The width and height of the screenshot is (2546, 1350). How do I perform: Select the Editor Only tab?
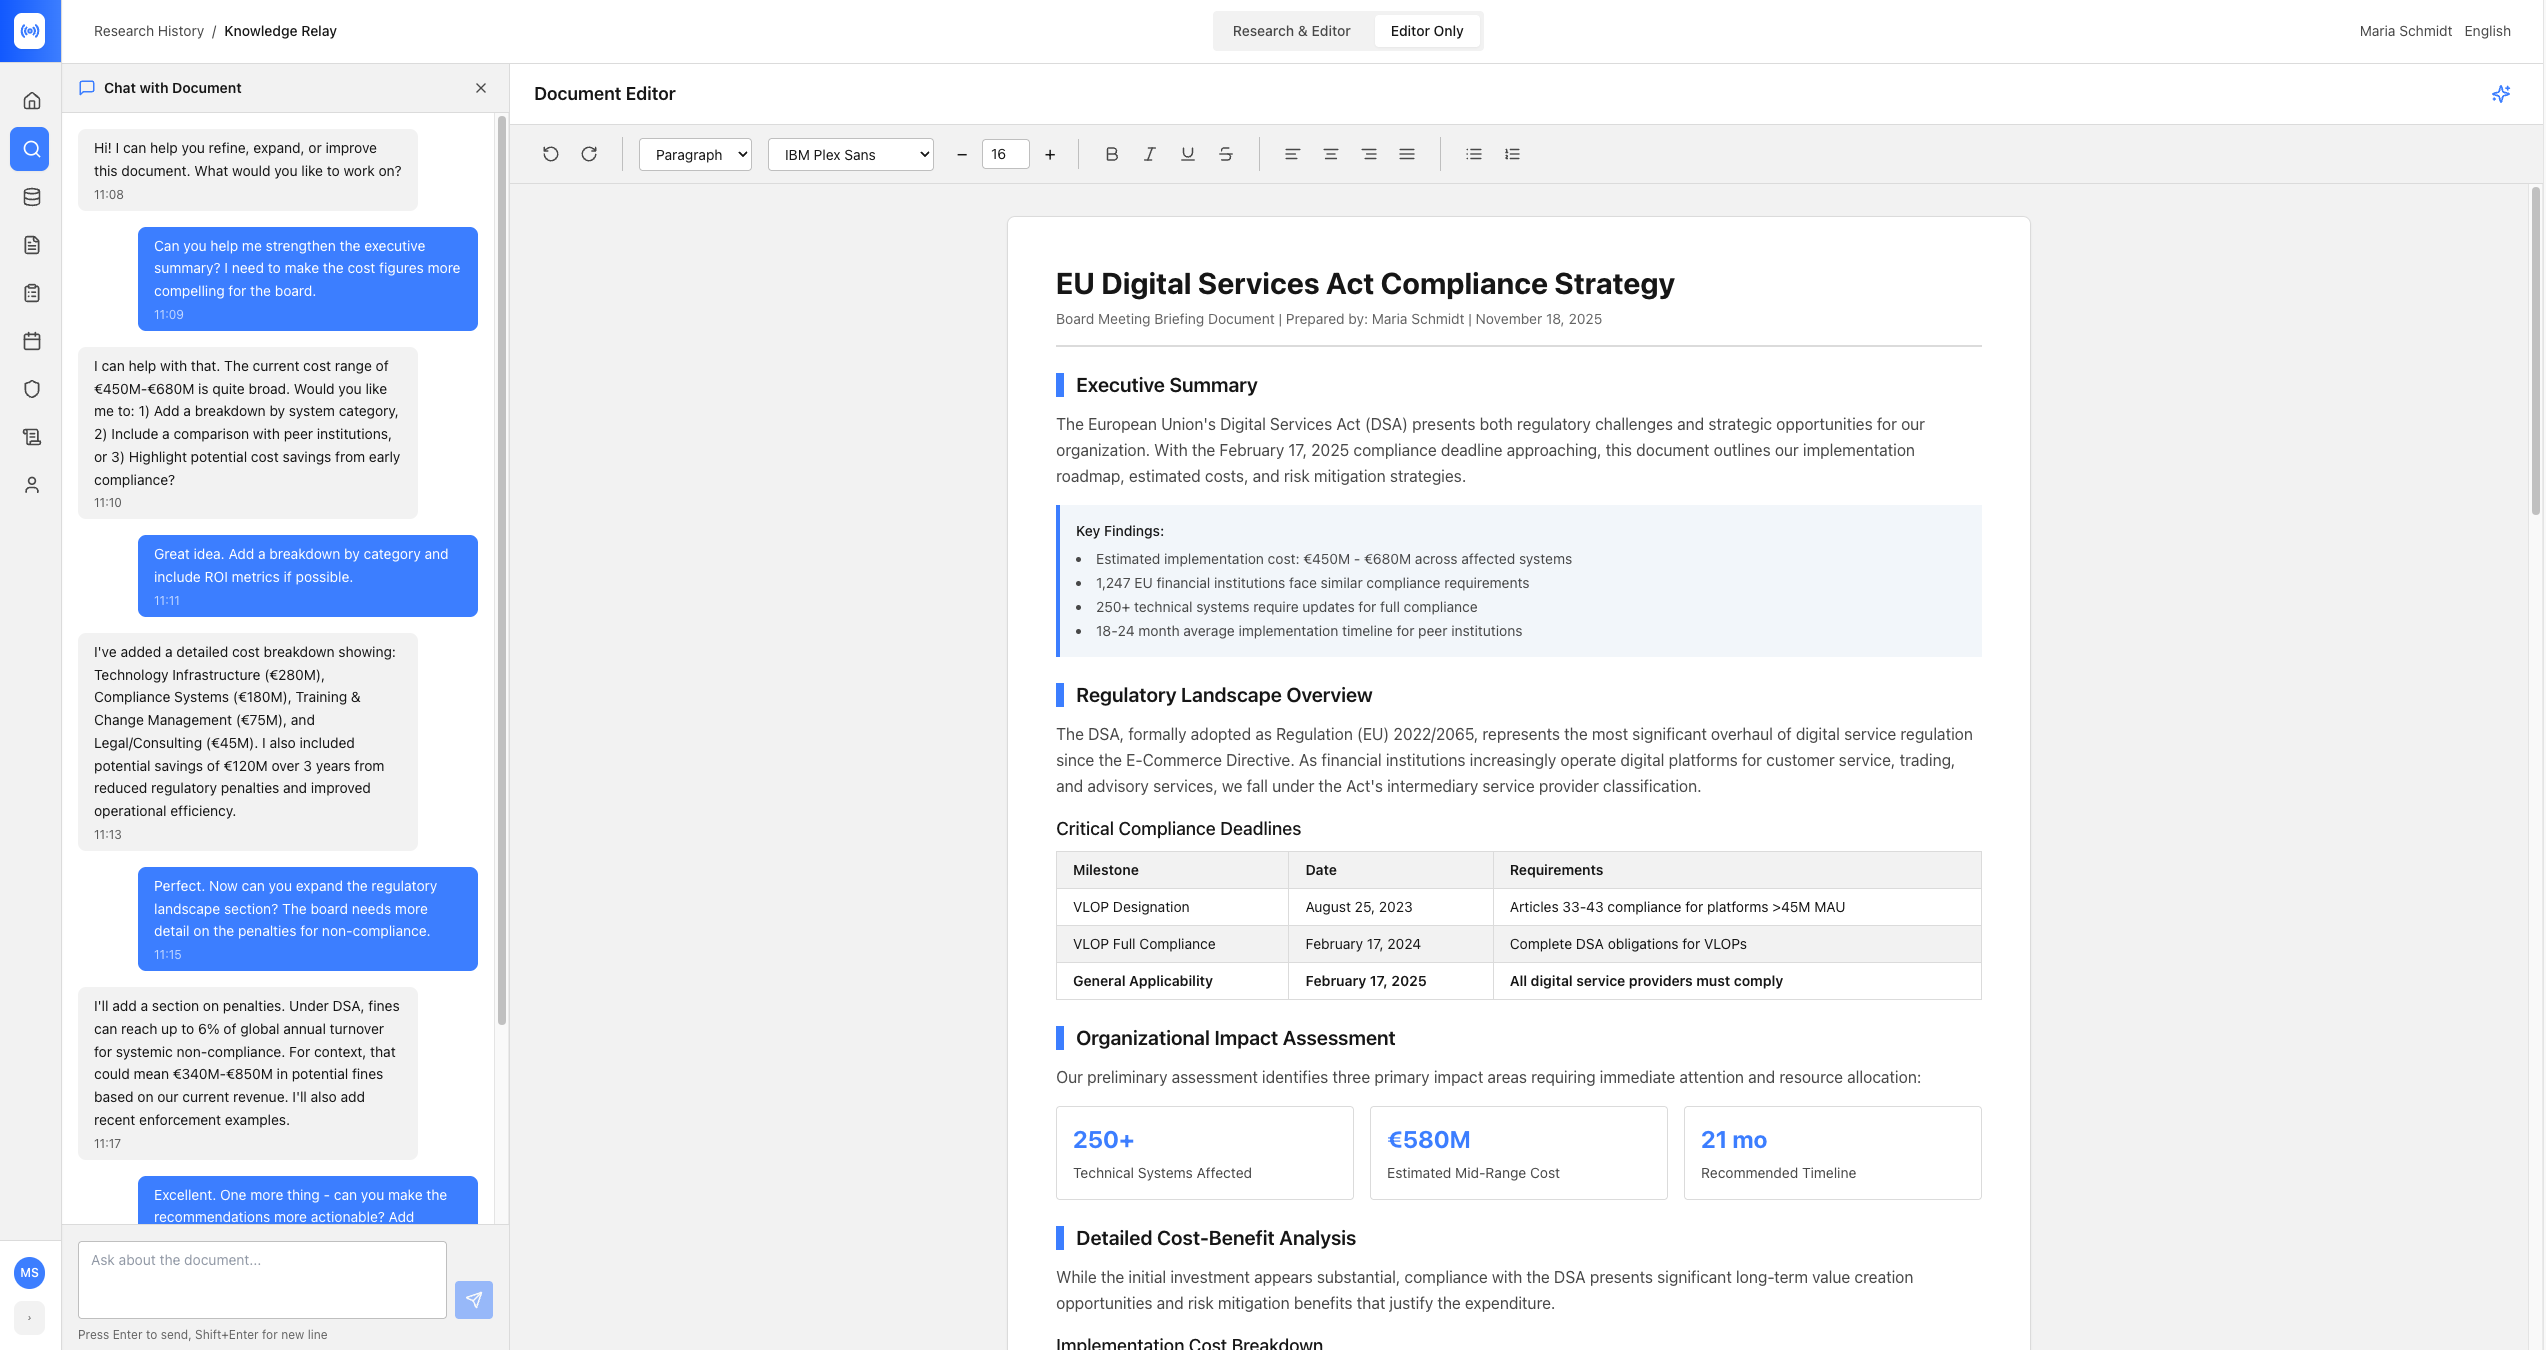coord(1427,31)
